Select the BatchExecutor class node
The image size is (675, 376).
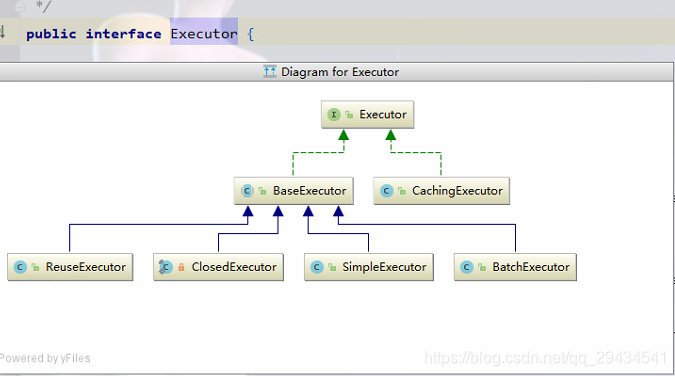515,267
